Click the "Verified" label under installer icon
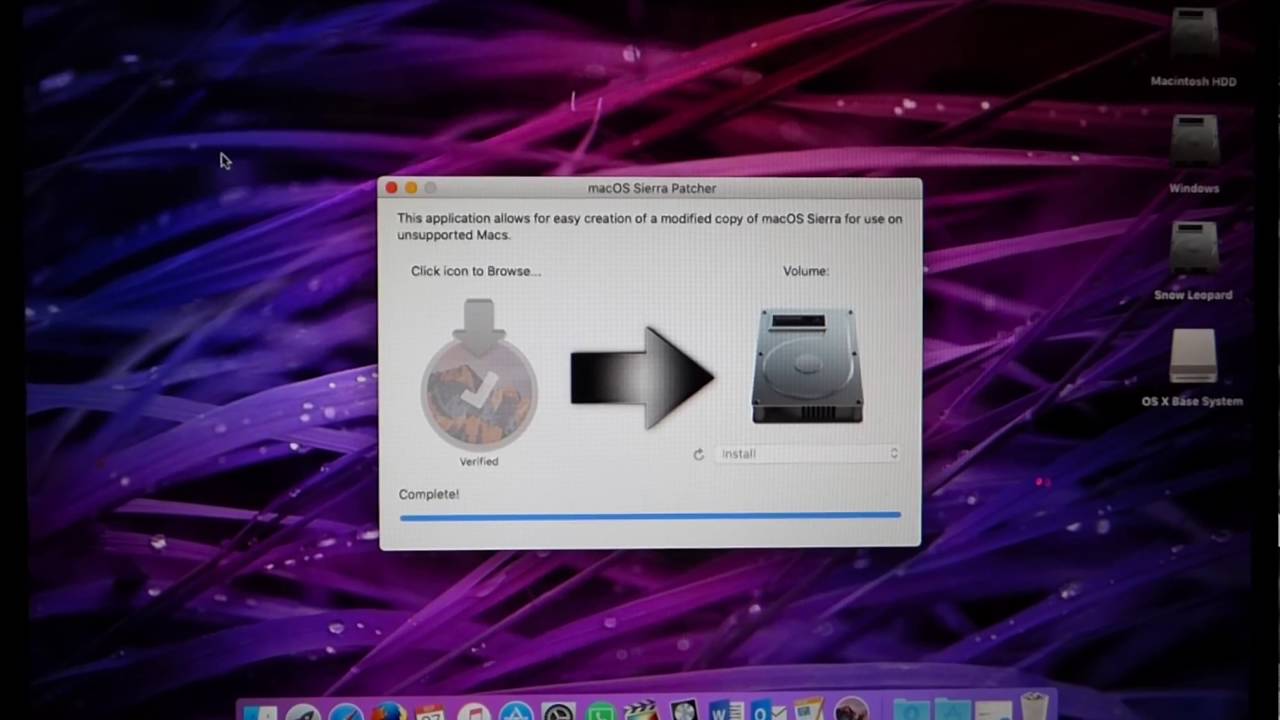Screen dimensions: 1280x720 coord(479,461)
